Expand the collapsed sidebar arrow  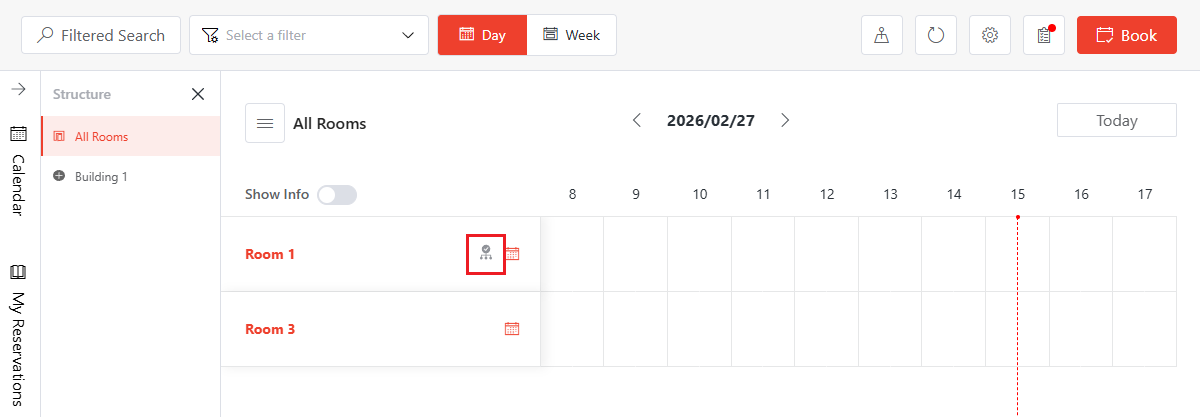[x=18, y=90]
